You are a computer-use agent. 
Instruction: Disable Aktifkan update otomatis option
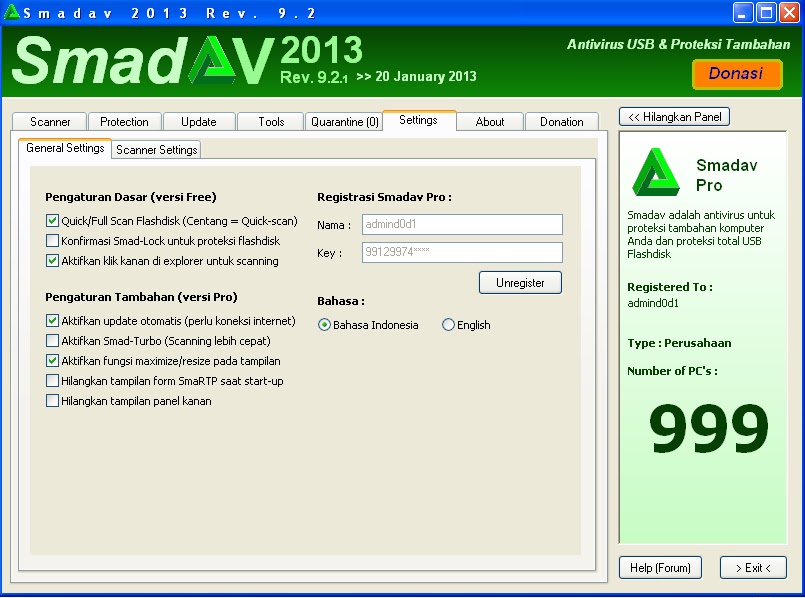pyautogui.click(x=52, y=321)
